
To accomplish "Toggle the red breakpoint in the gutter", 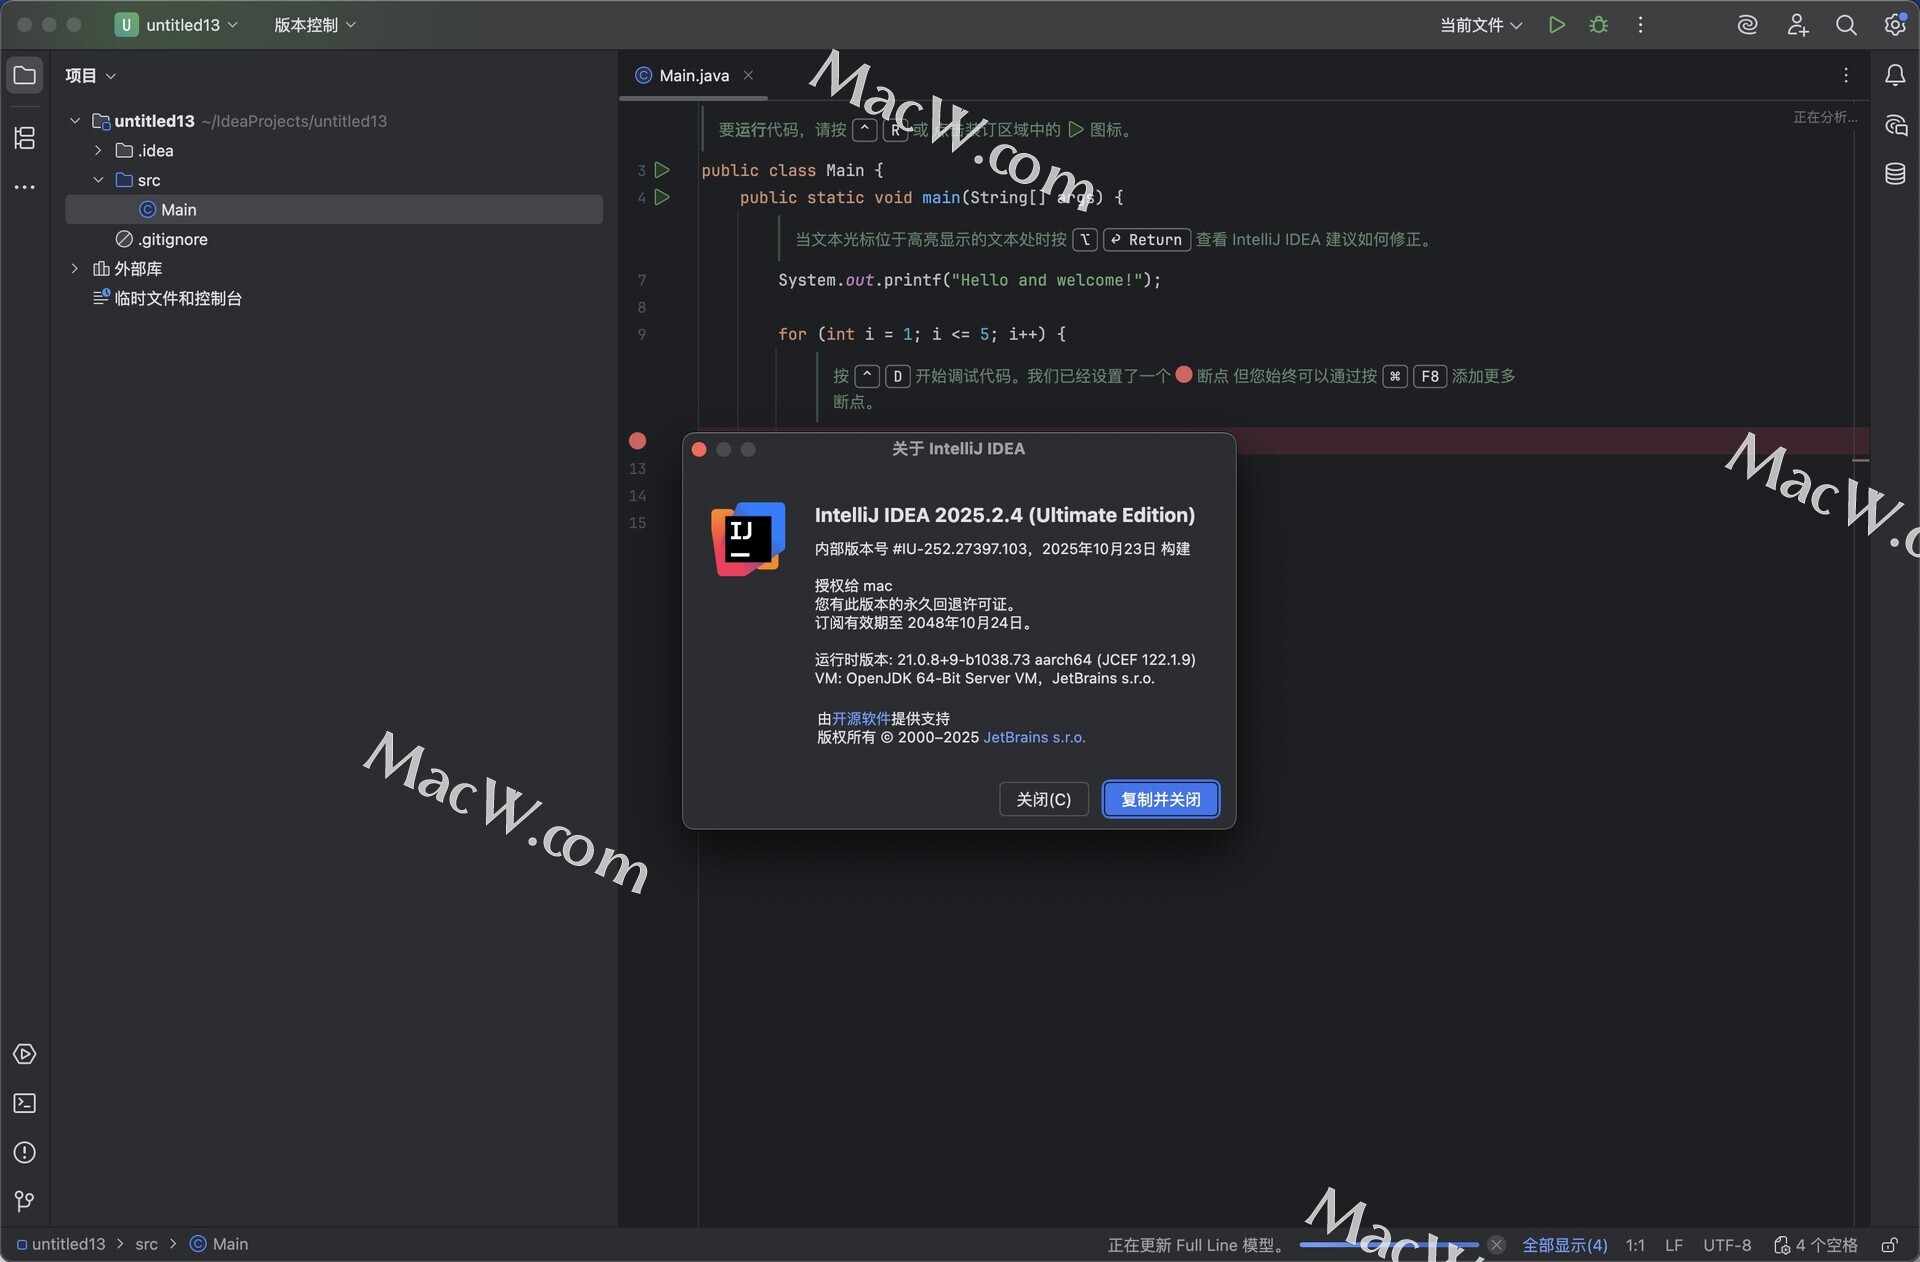I will pos(637,441).
